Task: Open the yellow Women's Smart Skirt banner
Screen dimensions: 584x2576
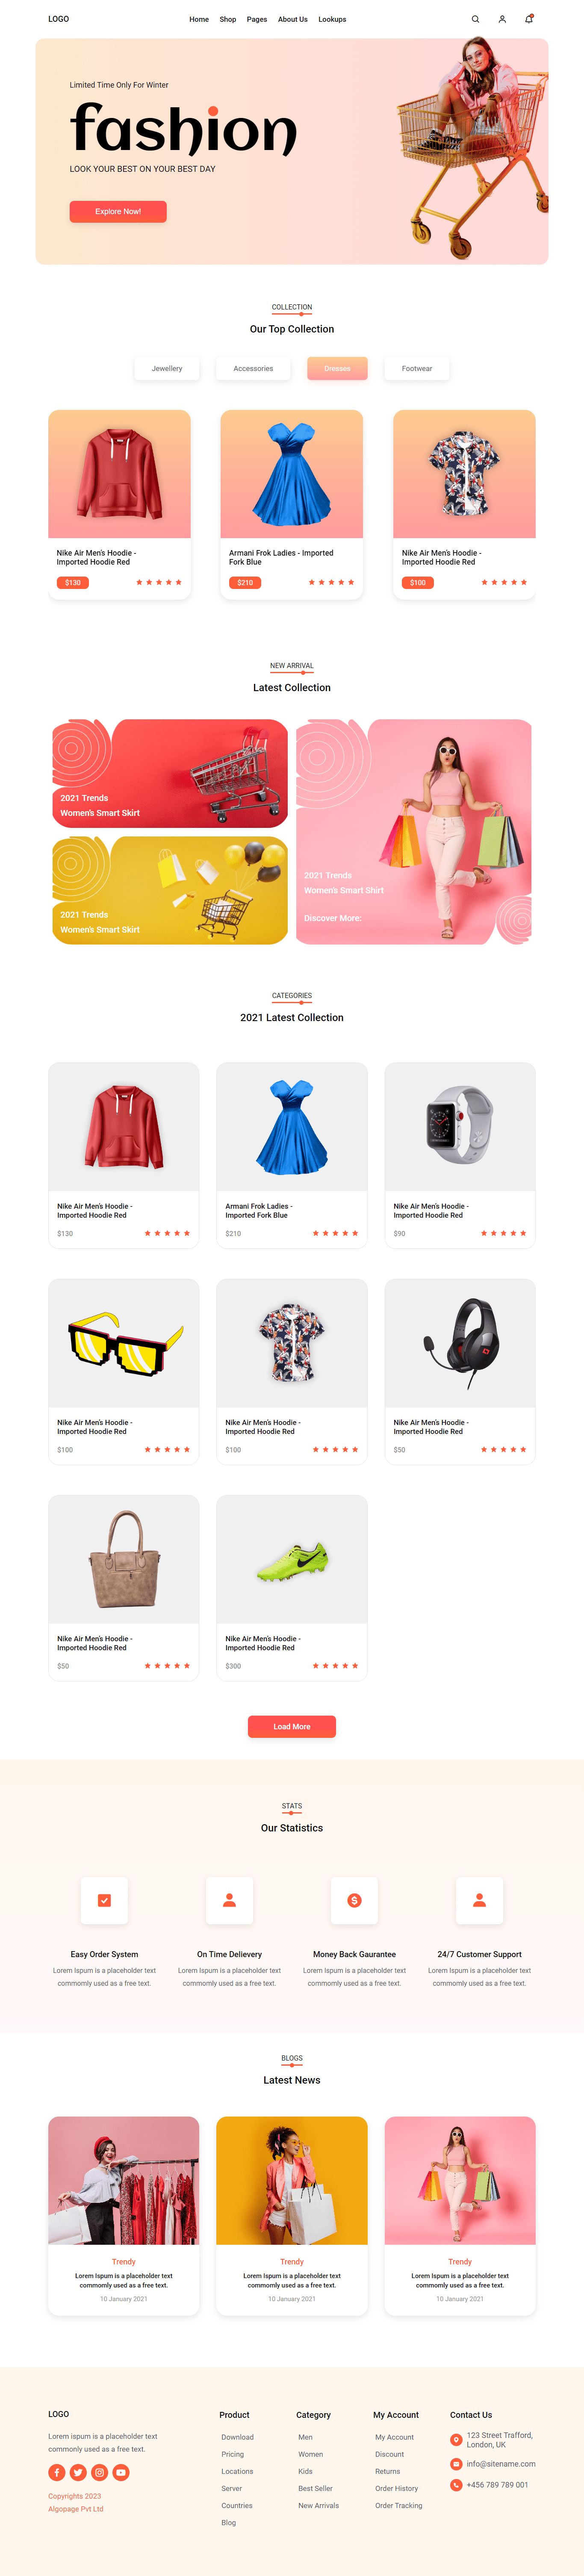Action: coord(170,890)
